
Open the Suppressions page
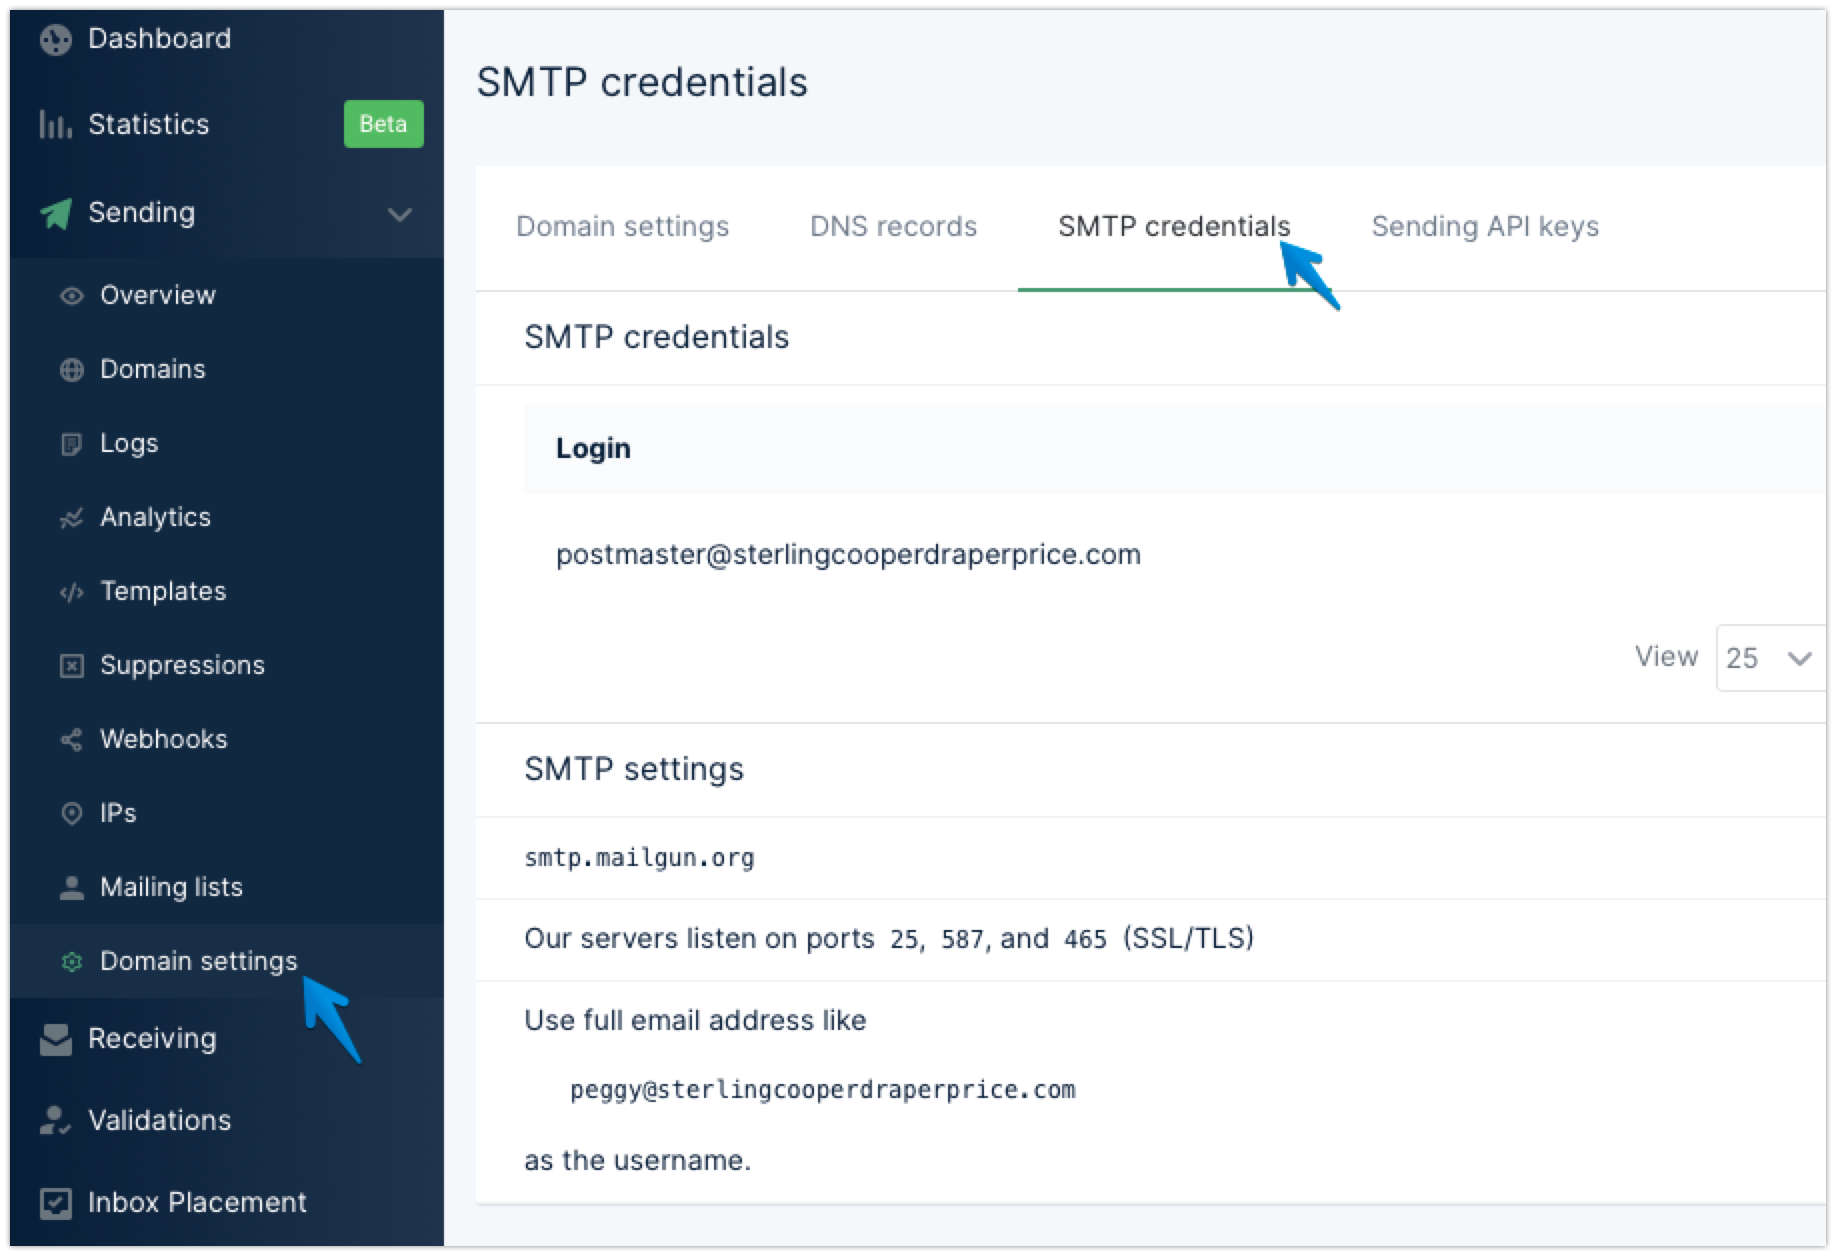pyautogui.click(x=182, y=666)
